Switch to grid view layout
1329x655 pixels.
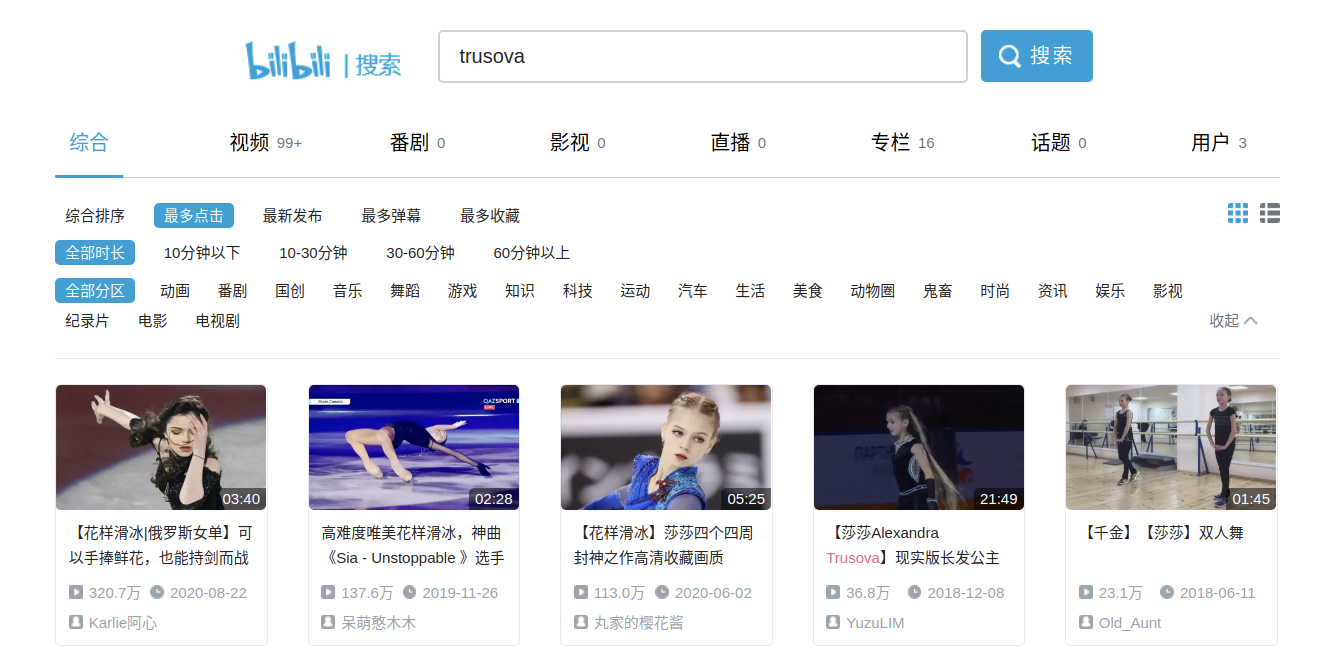point(1238,213)
